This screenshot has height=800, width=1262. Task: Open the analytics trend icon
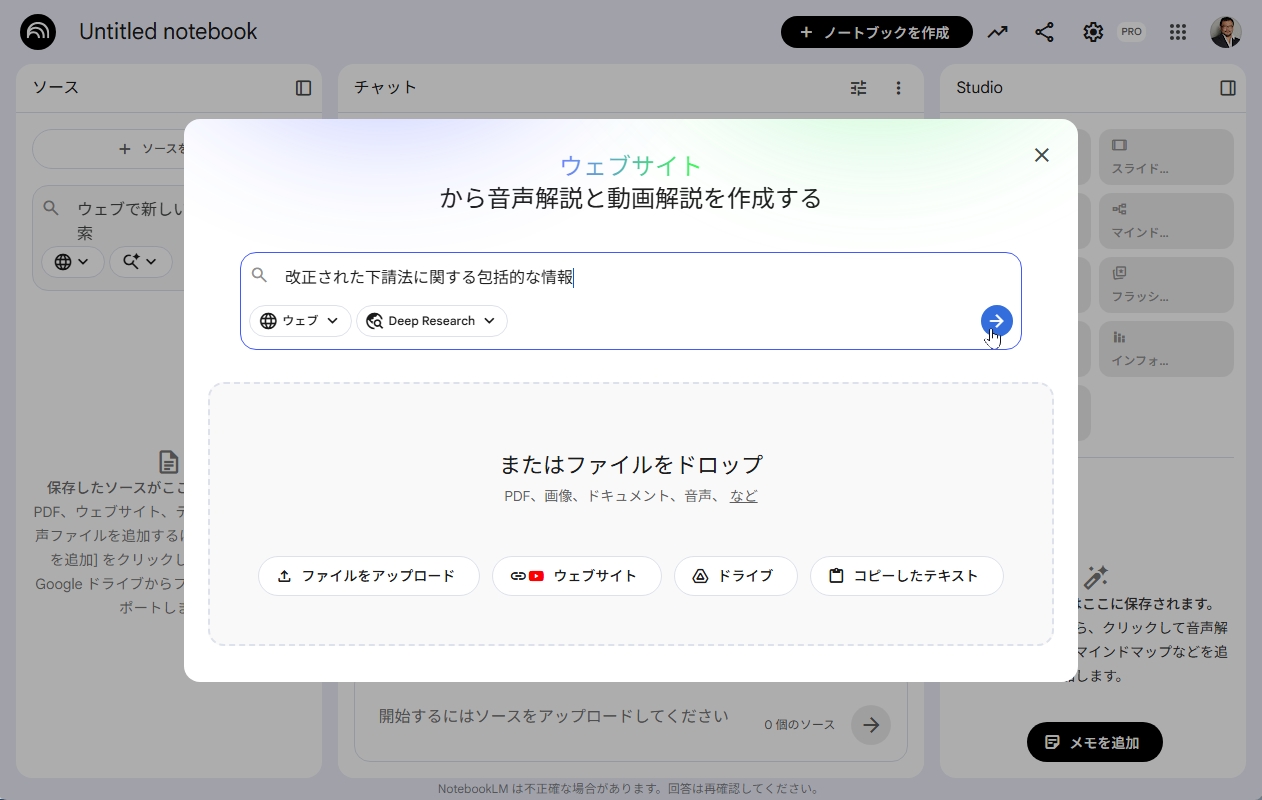pyautogui.click(x=997, y=32)
